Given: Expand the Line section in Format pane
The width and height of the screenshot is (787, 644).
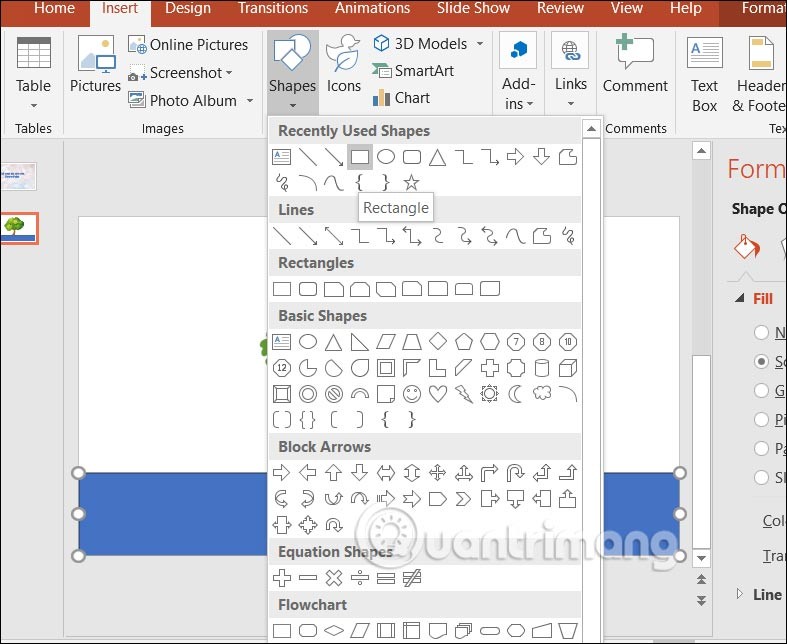Looking at the screenshot, I should pyautogui.click(x=741, y=594).
